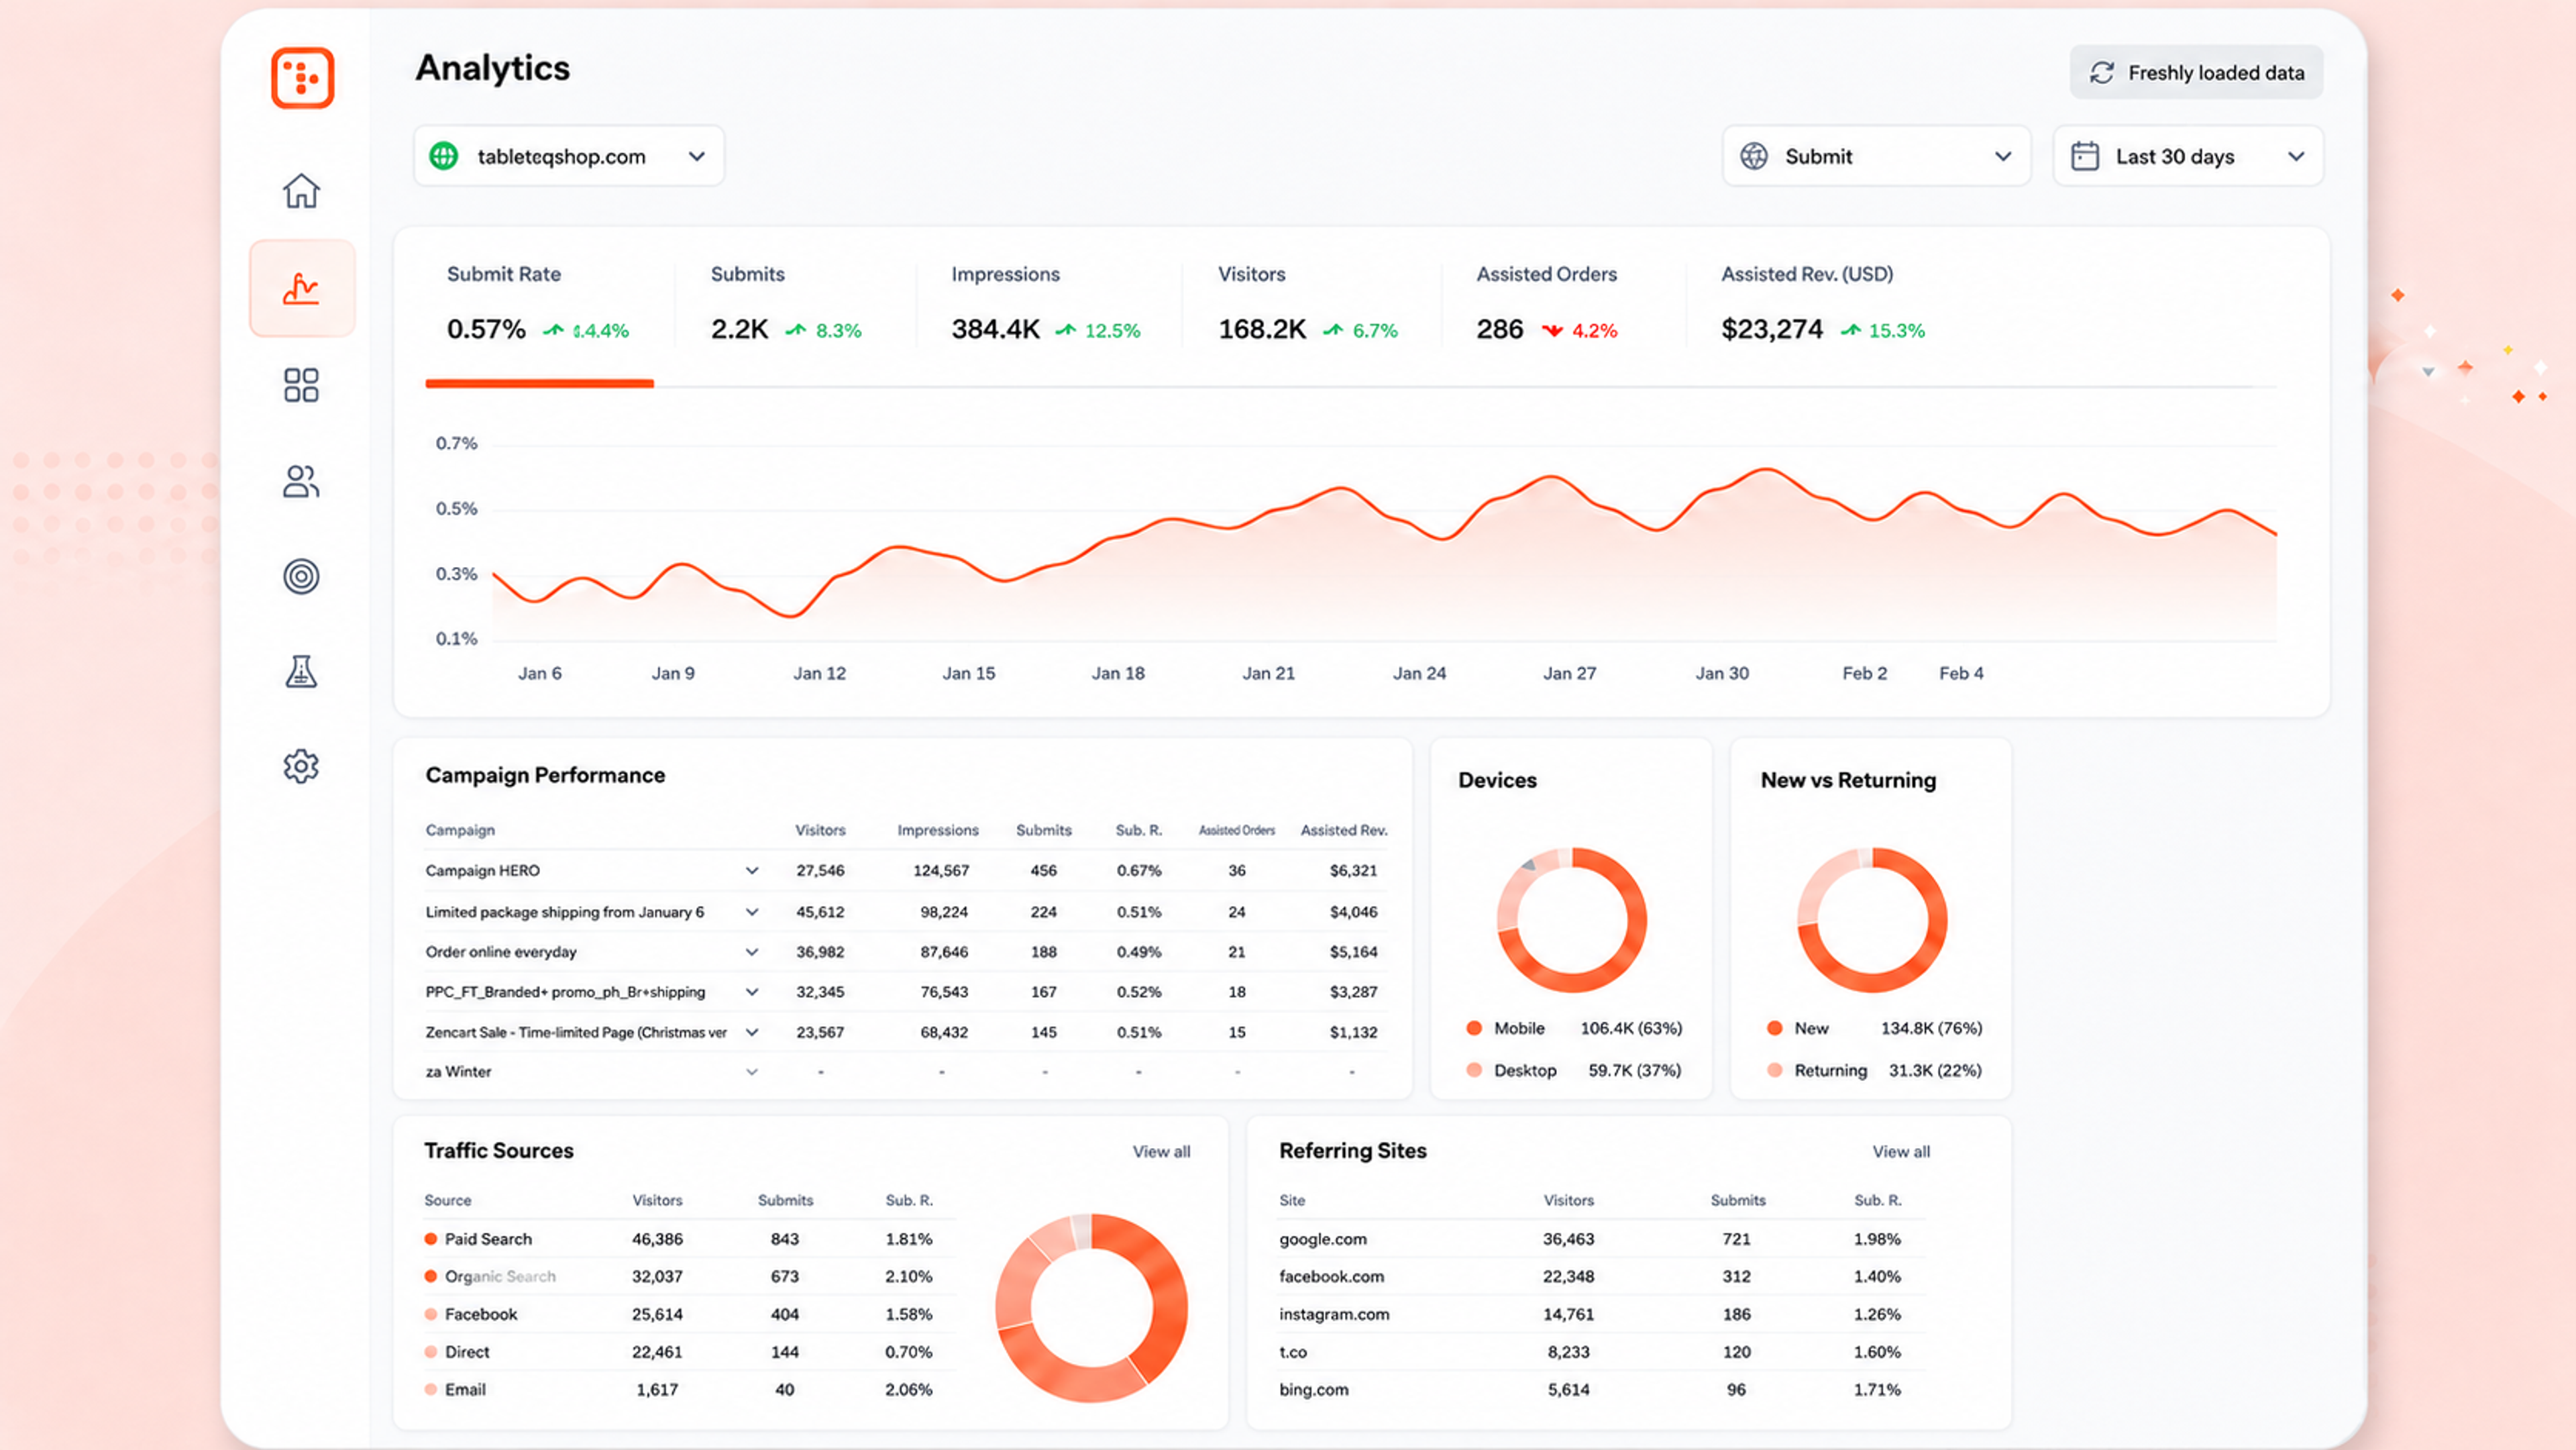This screenshot has width=2576, height=1450.
Task: Open the tableteqshop.com site dropdown
Action: [x=569, y=156]
